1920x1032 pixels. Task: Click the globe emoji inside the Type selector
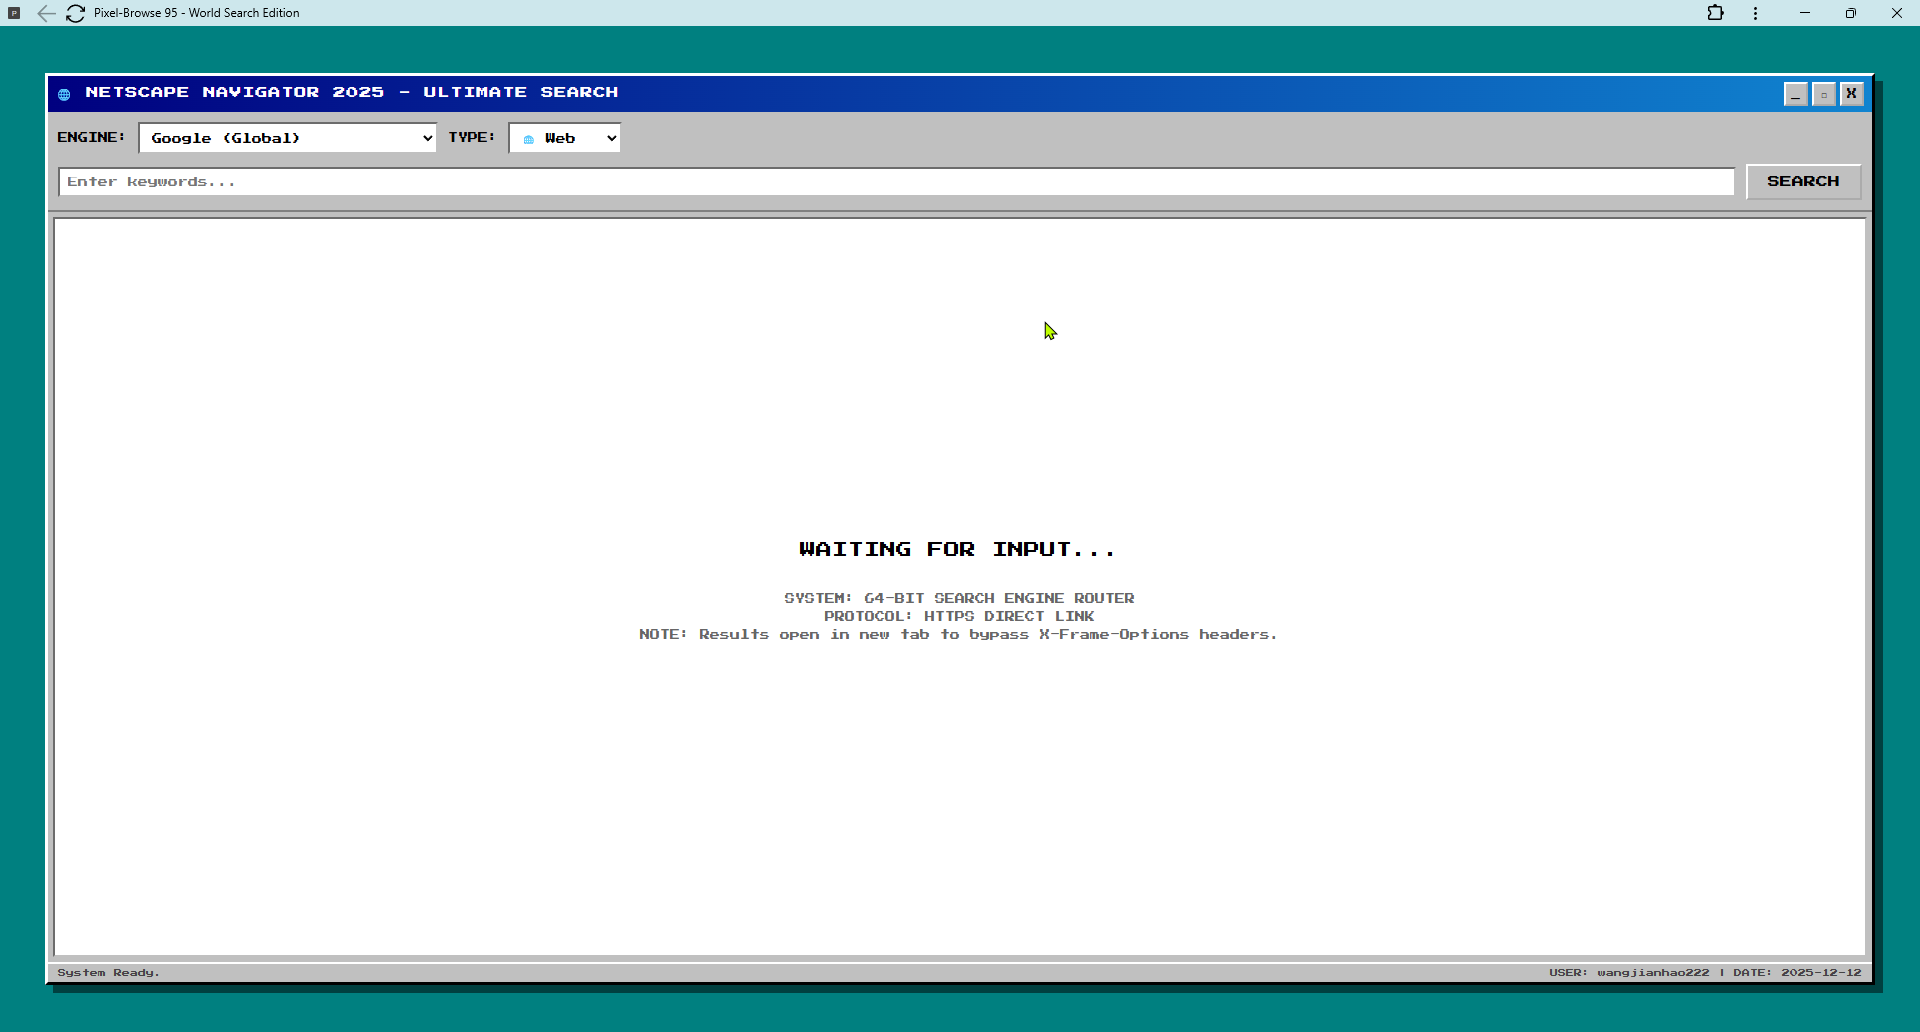(x=527, y=138)
